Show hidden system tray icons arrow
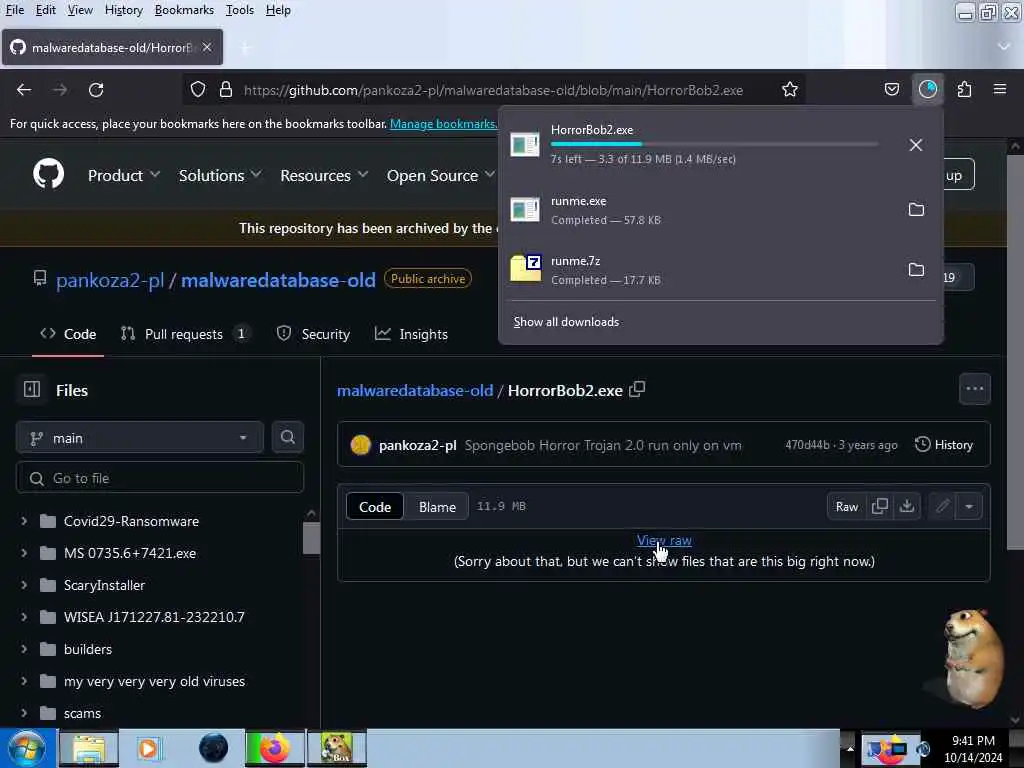 [850, 748]
